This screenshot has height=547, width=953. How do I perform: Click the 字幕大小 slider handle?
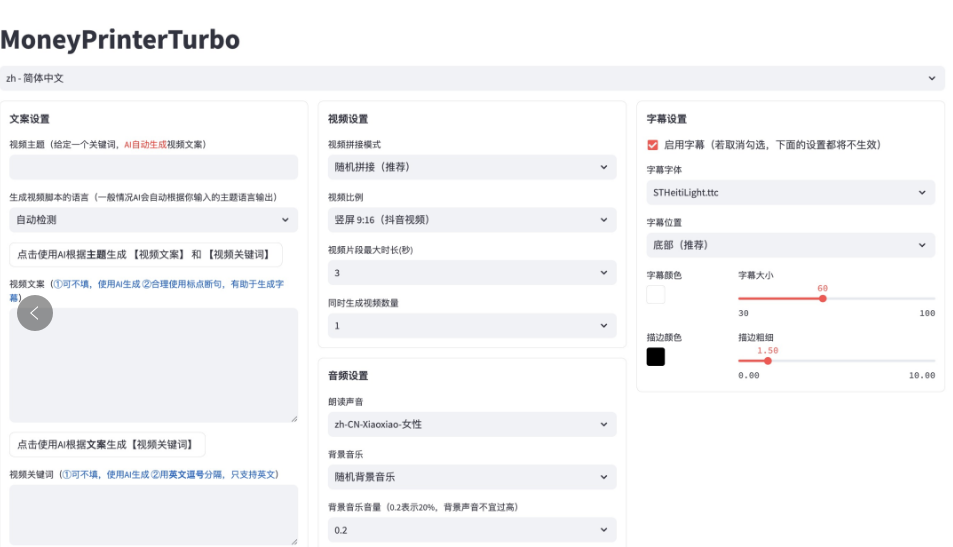(x=823, y=298)
